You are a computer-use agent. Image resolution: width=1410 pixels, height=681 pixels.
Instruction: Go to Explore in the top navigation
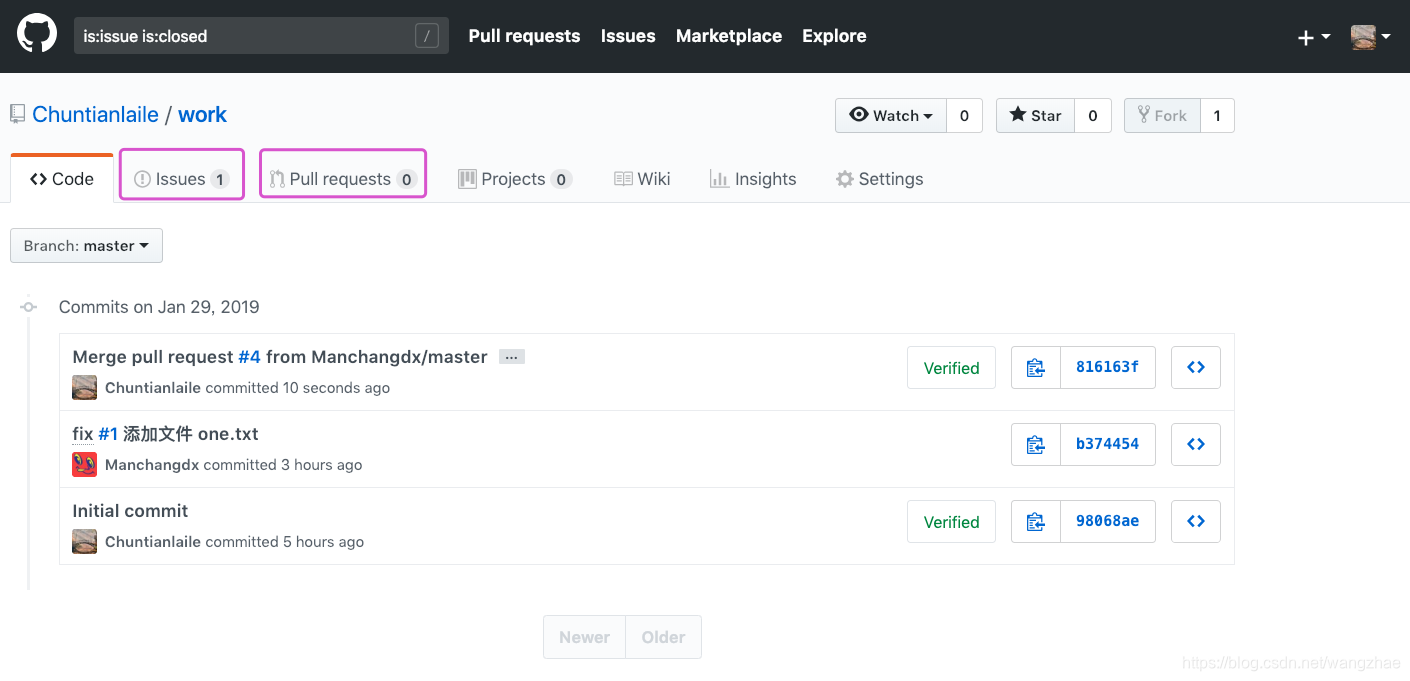pos(834,36)
